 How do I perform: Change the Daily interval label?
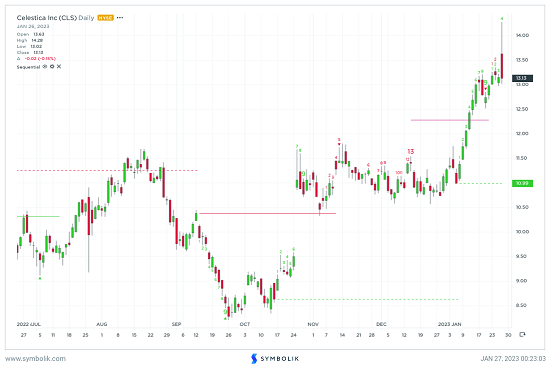[86, 18]
